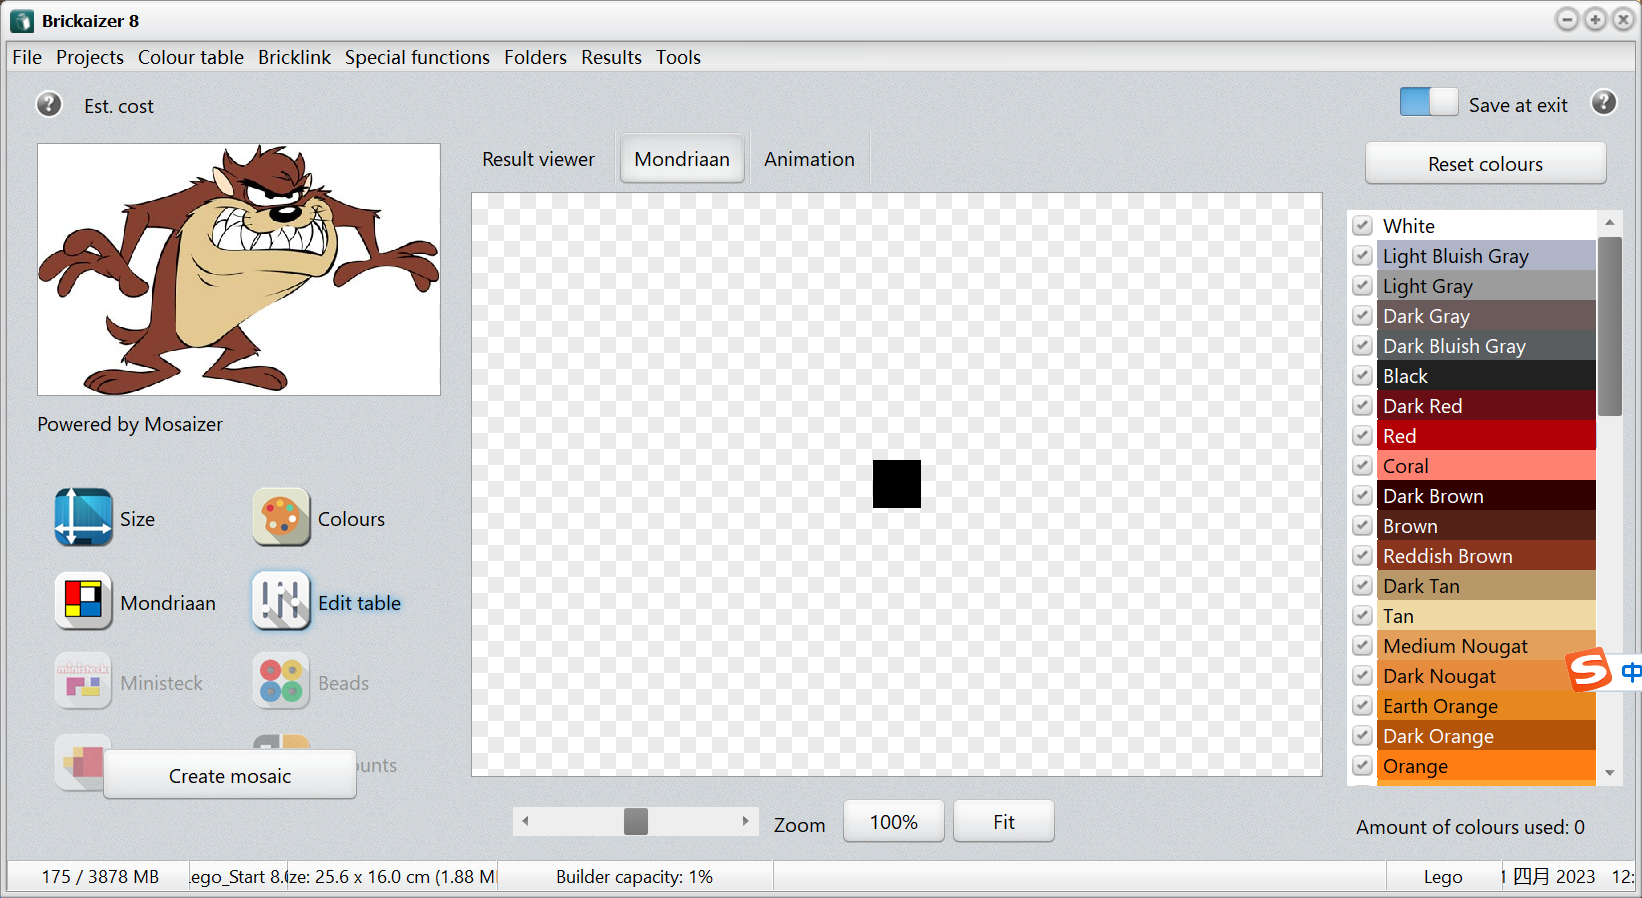Switch Chinese input mode indicator

coord(1631,672)
